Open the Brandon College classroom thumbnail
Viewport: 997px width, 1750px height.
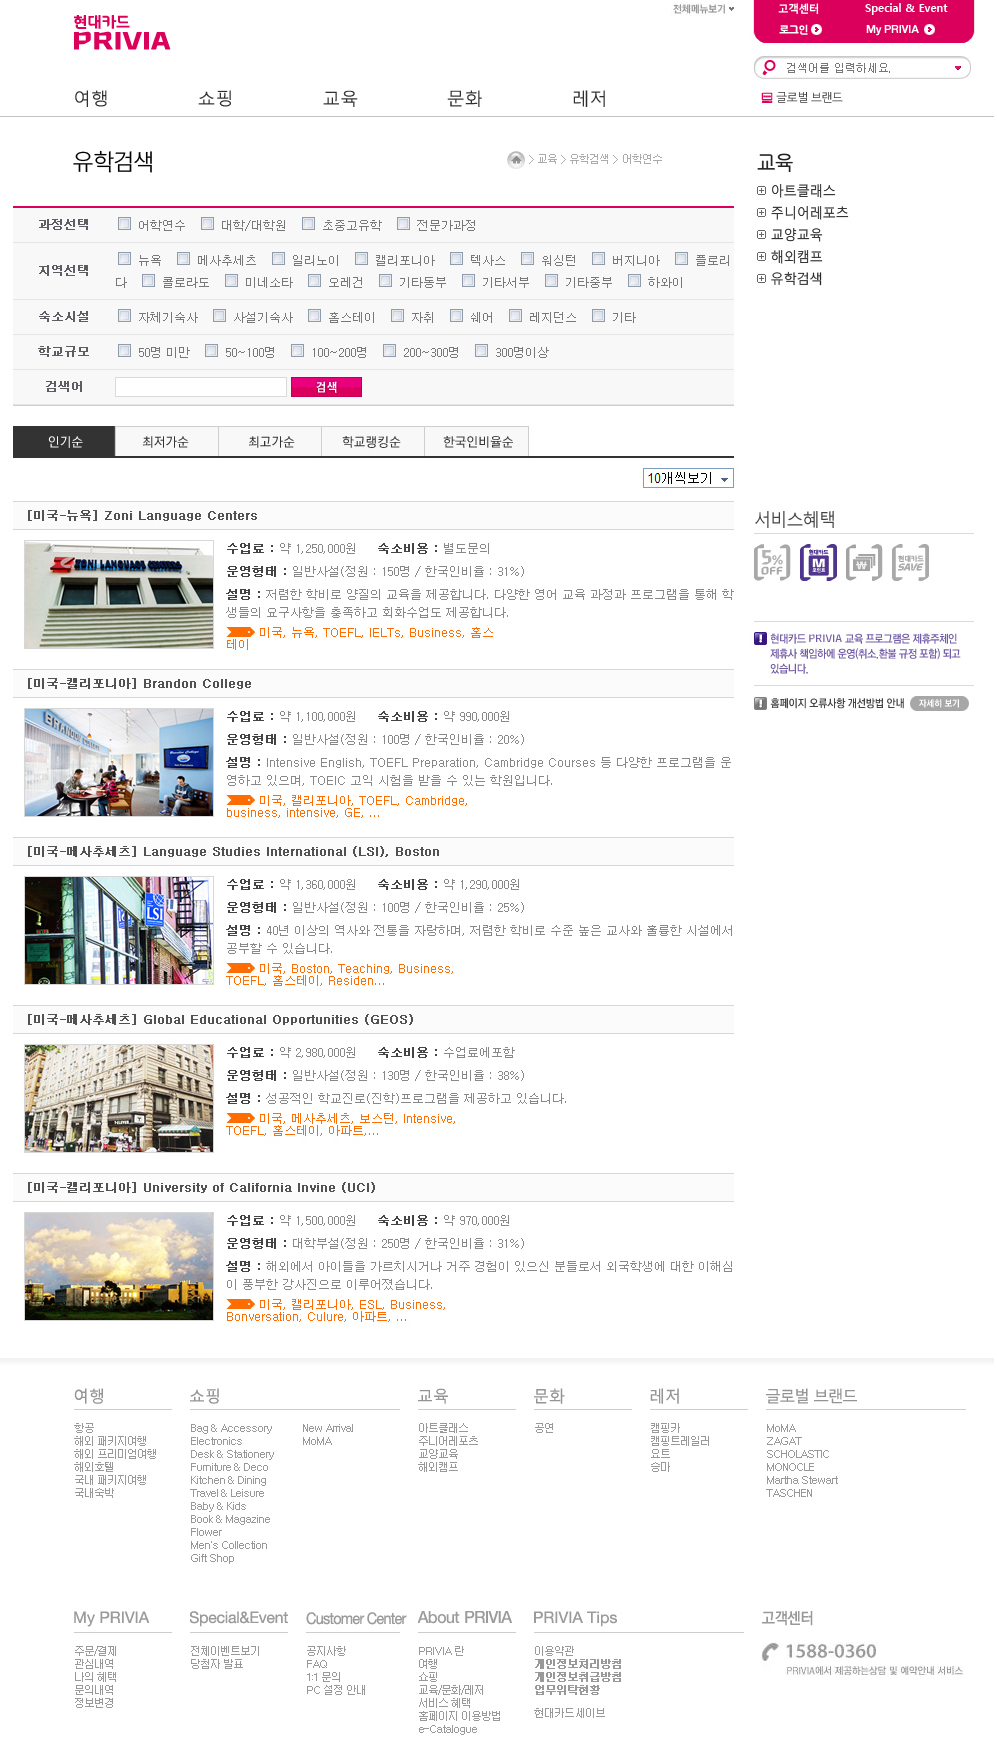coord(119,762)
